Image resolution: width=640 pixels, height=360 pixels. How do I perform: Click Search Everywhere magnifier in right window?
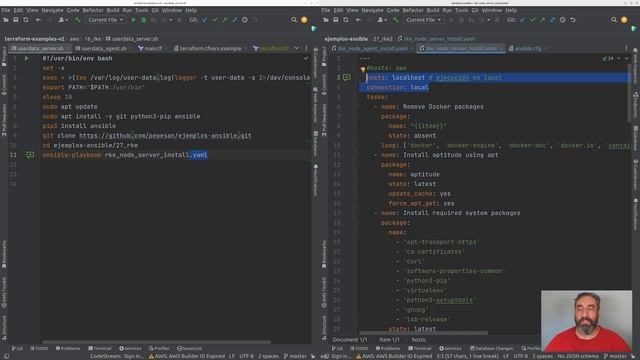click(614, 20)
